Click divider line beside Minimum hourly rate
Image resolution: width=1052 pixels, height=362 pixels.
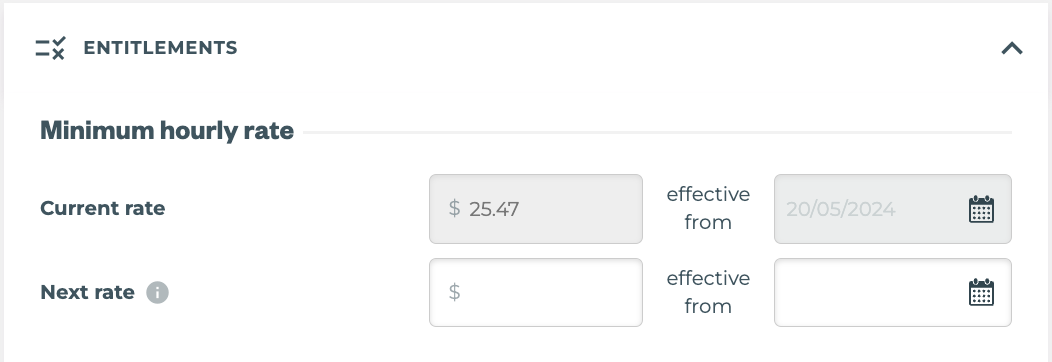pos(658,133)
